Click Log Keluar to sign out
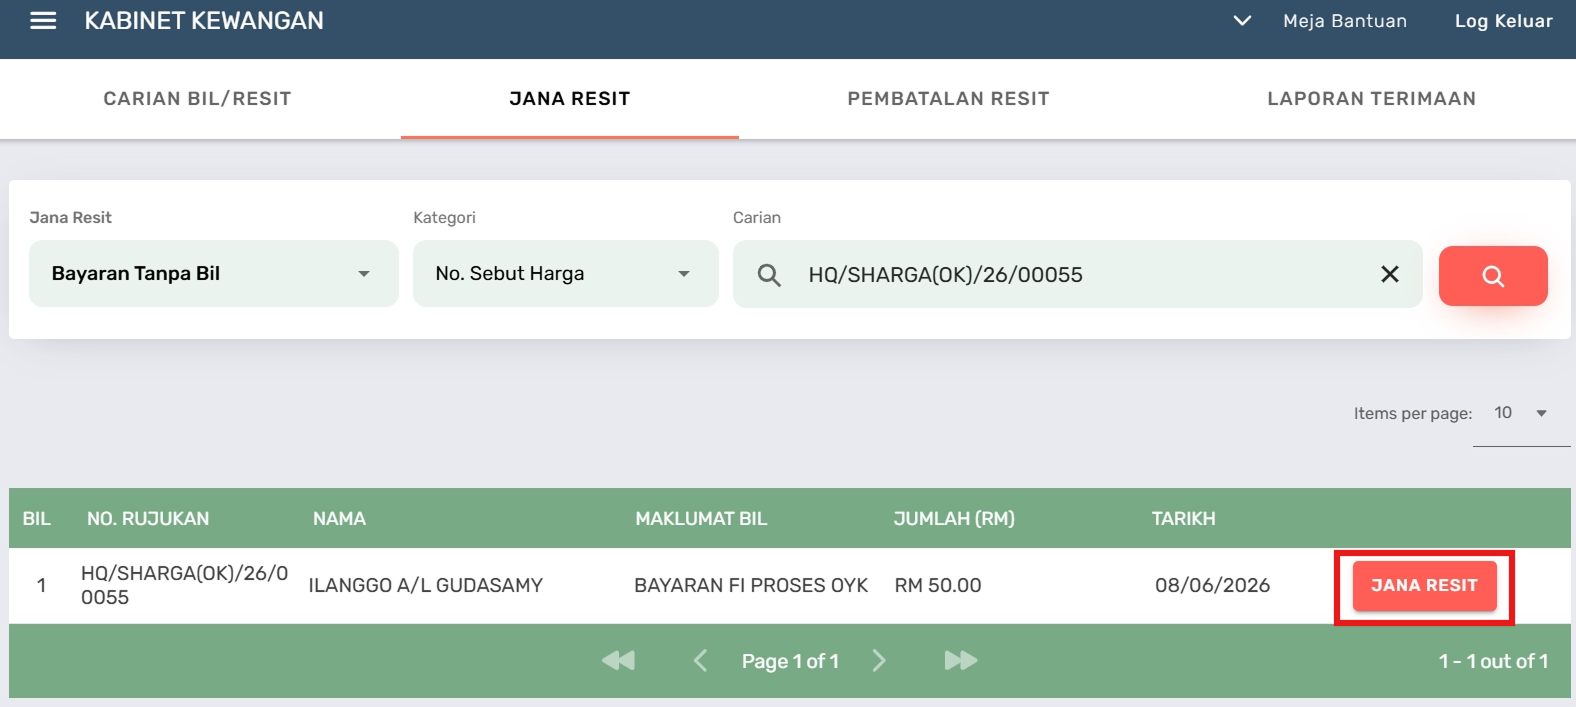Viewport: 1576px width, 707px height. tap(1503, 21)
